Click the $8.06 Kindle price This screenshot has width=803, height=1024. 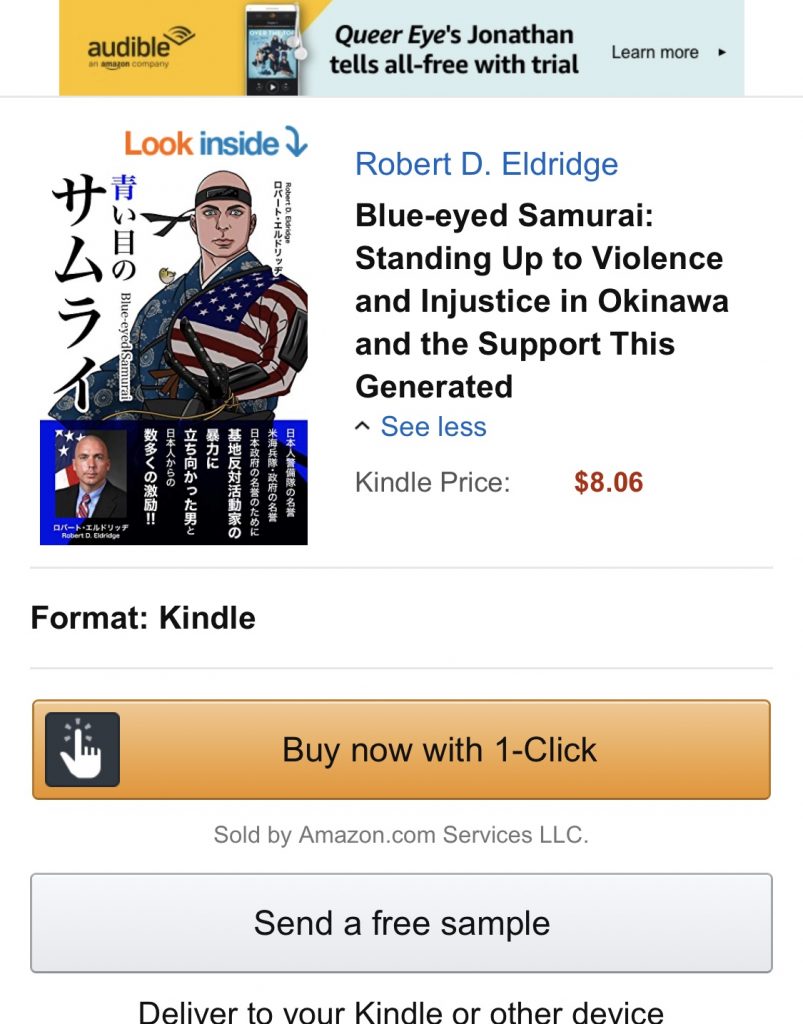click(608, 482)
